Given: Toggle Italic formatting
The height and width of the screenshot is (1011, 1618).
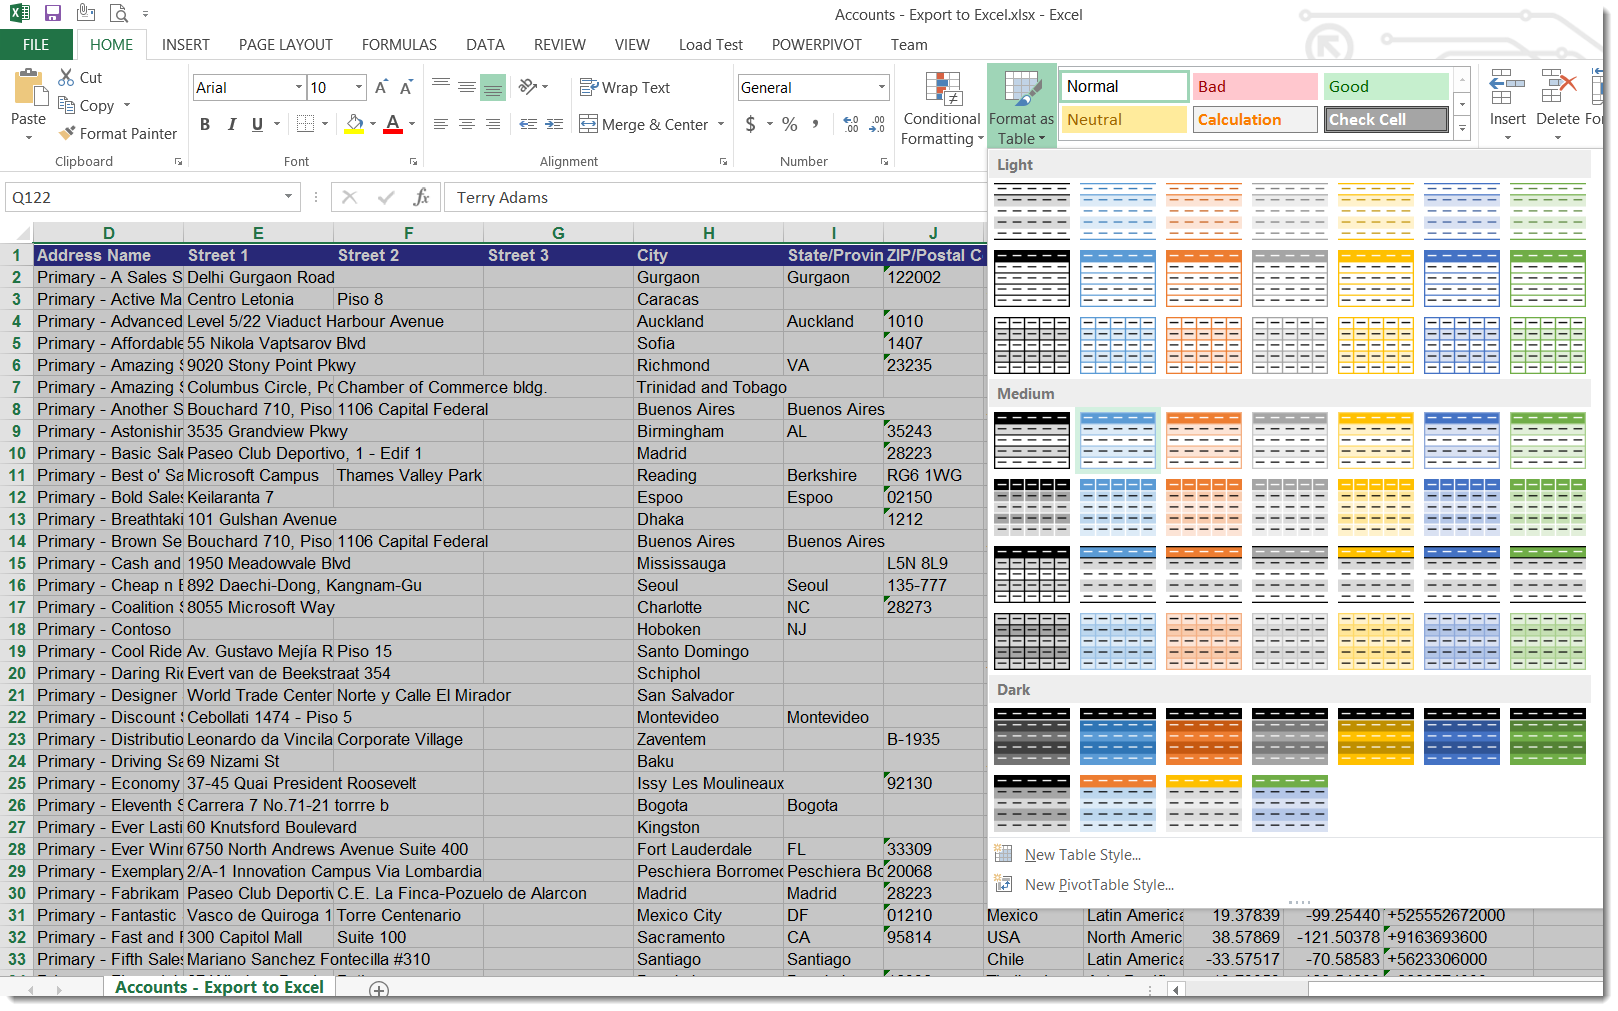Looking at the screenshot, I should (231, 124).
